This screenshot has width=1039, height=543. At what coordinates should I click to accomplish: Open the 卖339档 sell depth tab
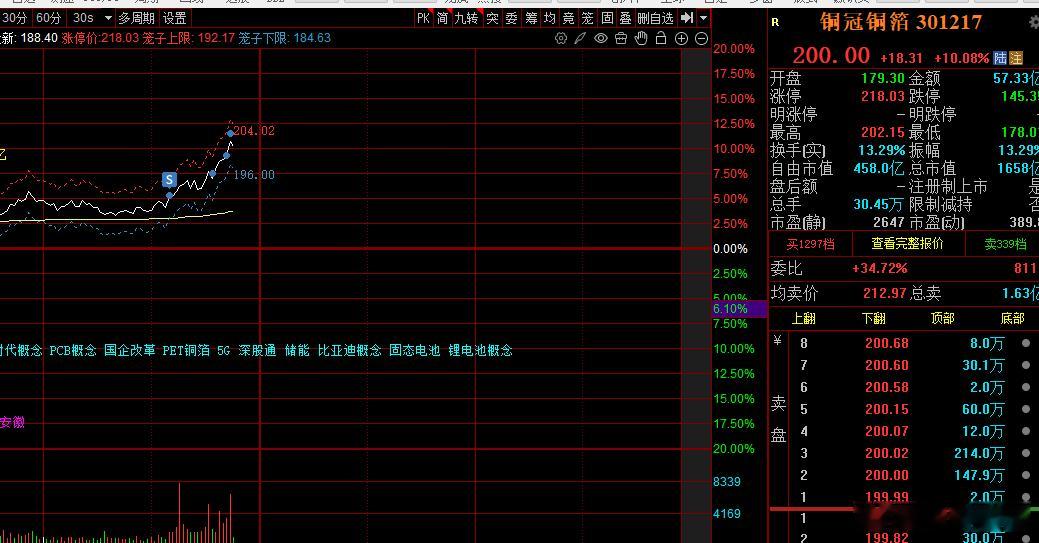coord(1005,244)
